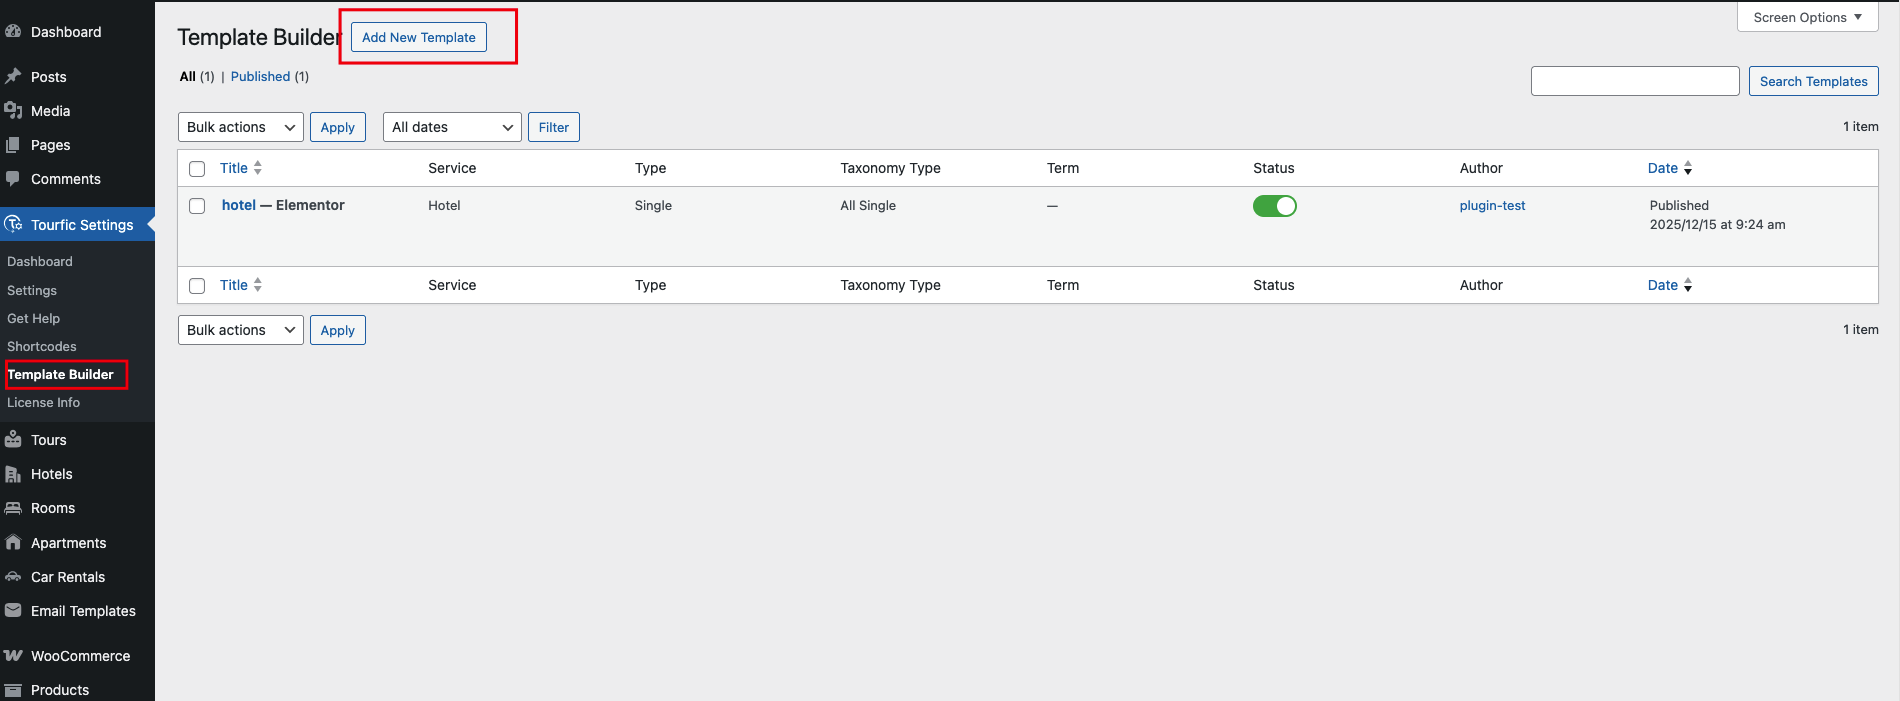Open Template Builder submenu item

[x=61, y=374]
